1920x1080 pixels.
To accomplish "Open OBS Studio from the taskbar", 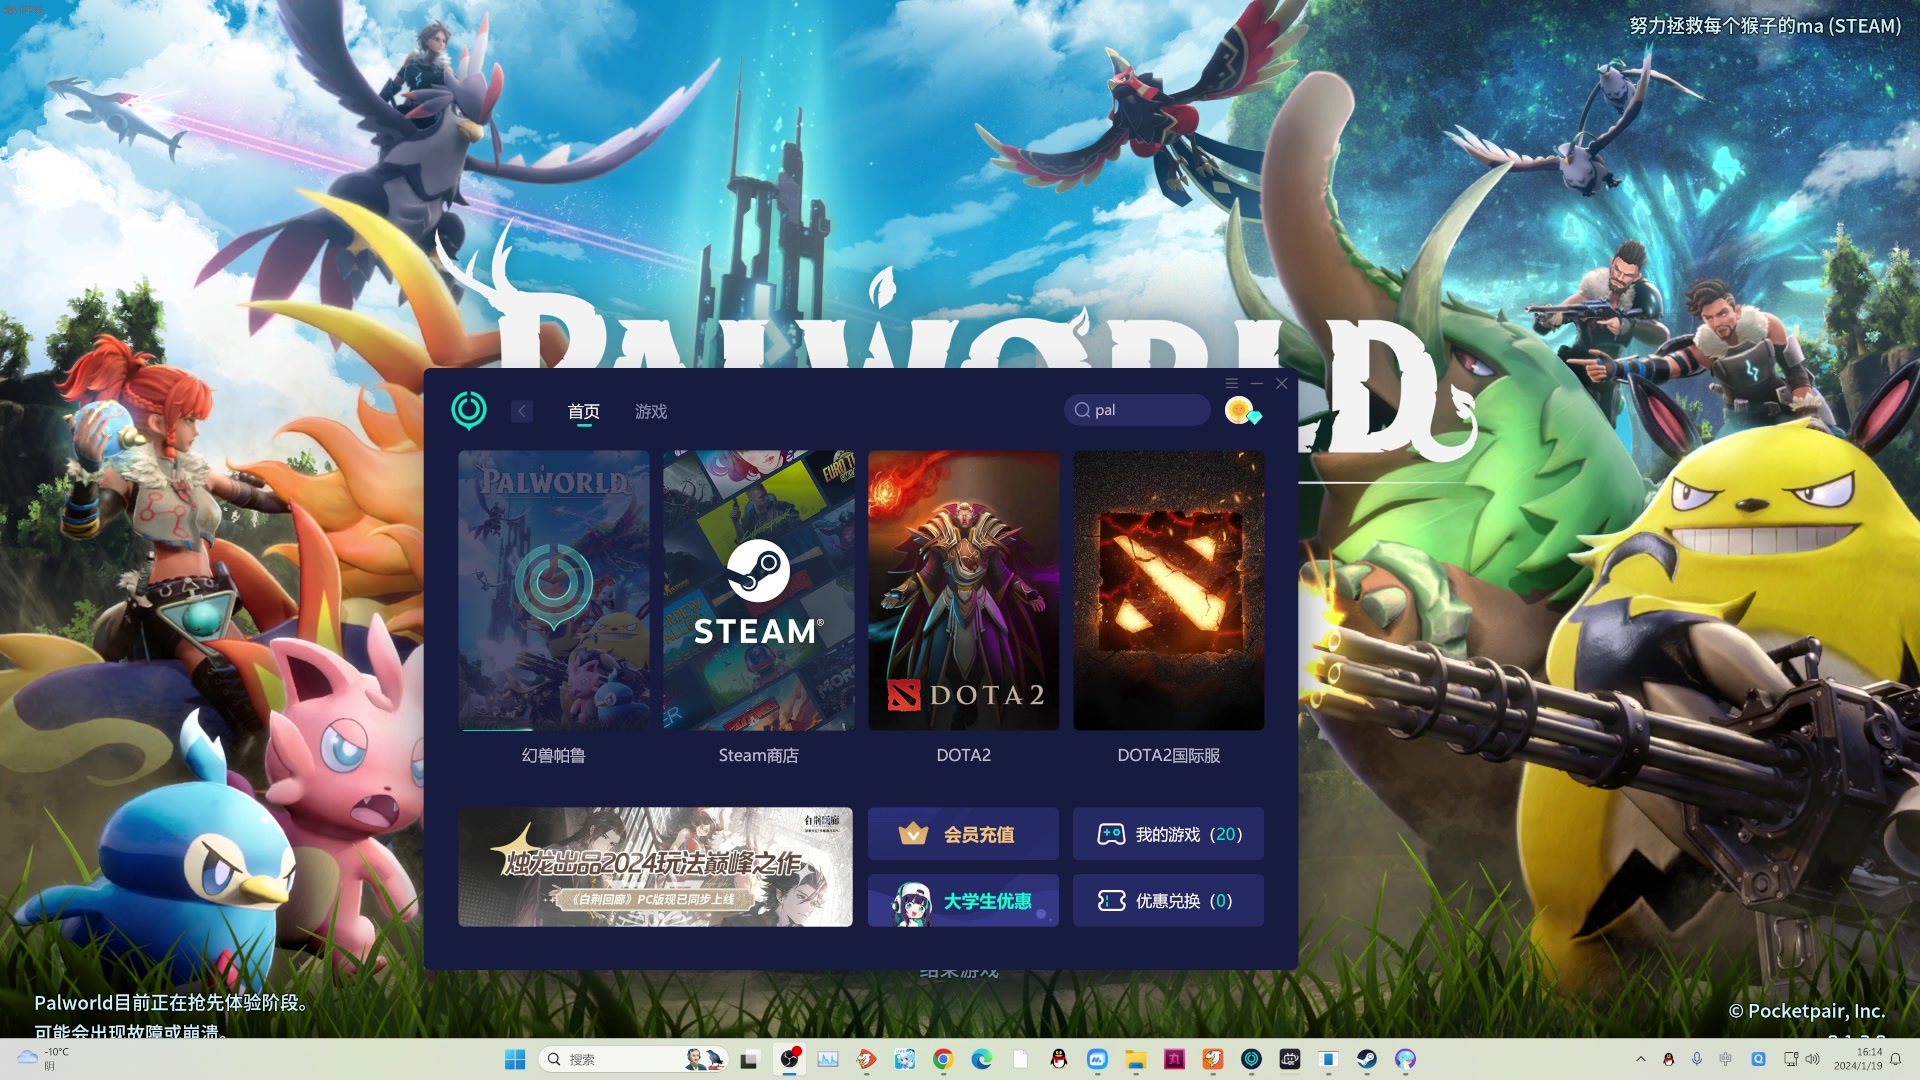I will pos(790,1059).
